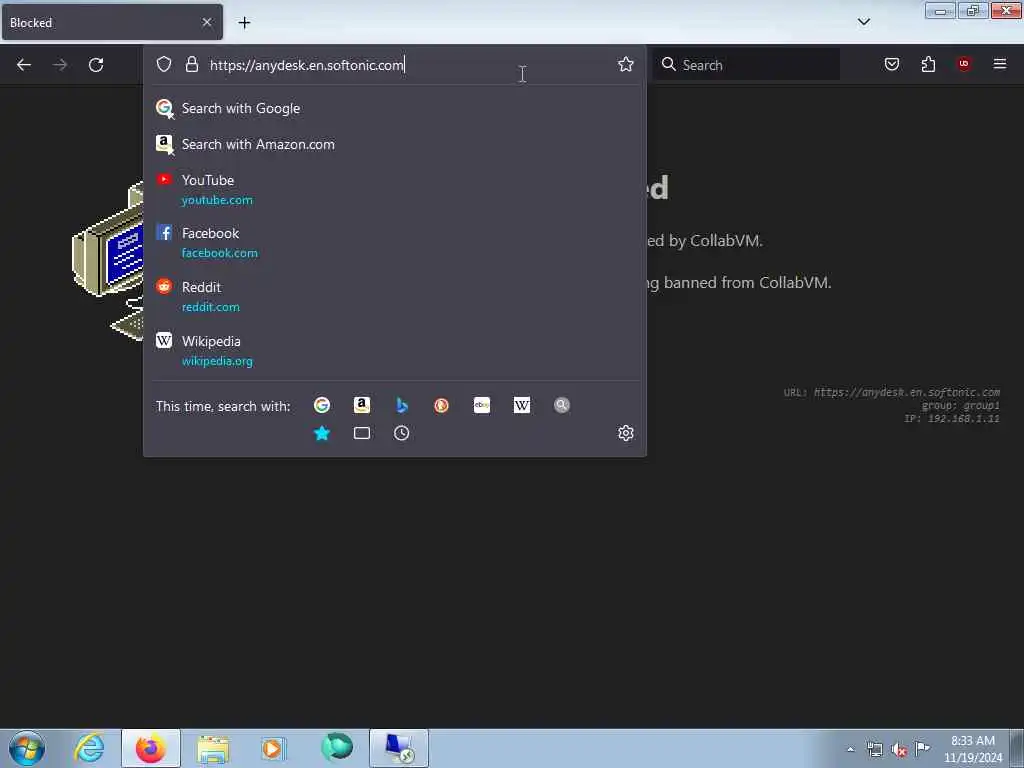Close the Blocked tab

(x=207, y=22)
